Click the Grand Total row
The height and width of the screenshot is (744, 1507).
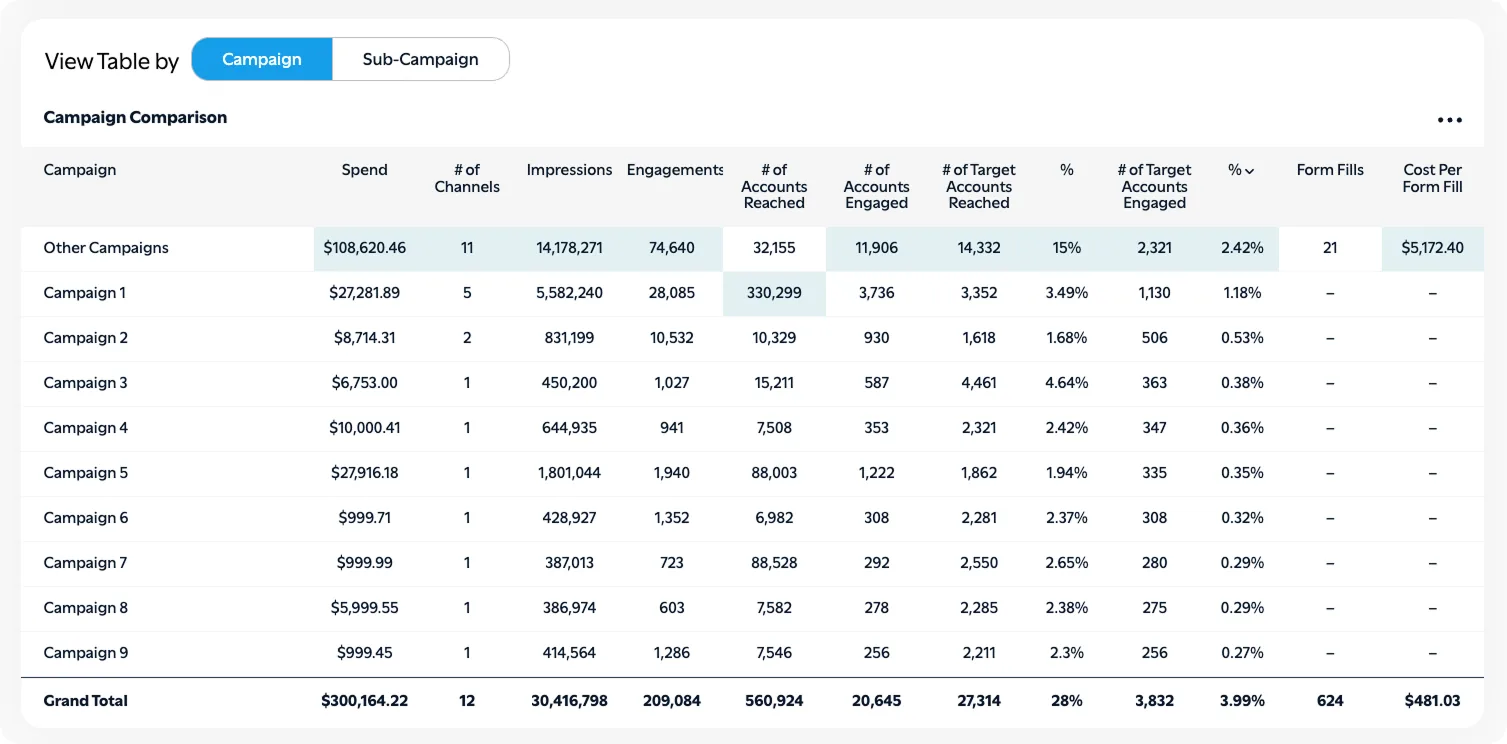pos(85,700)
